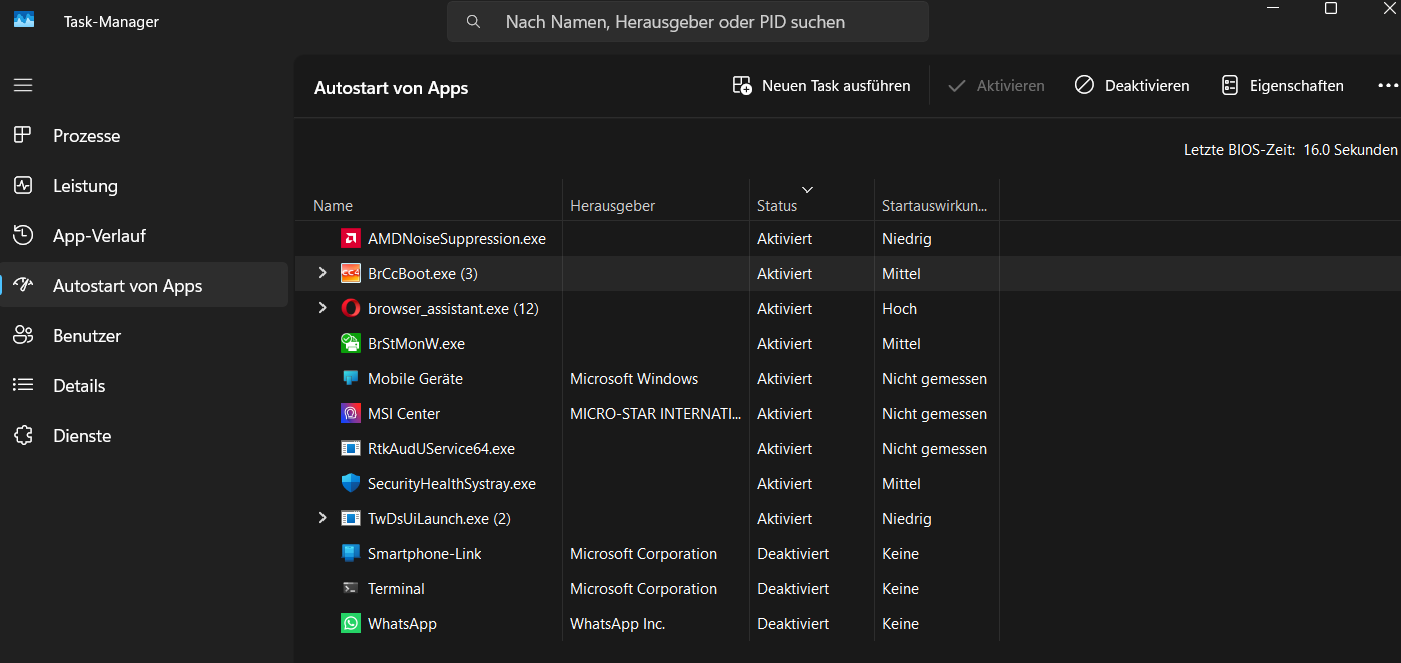This screenshot has height=663, width=1401.
Task: Click the Deaktivieren button
Action: pos(1132,86)
